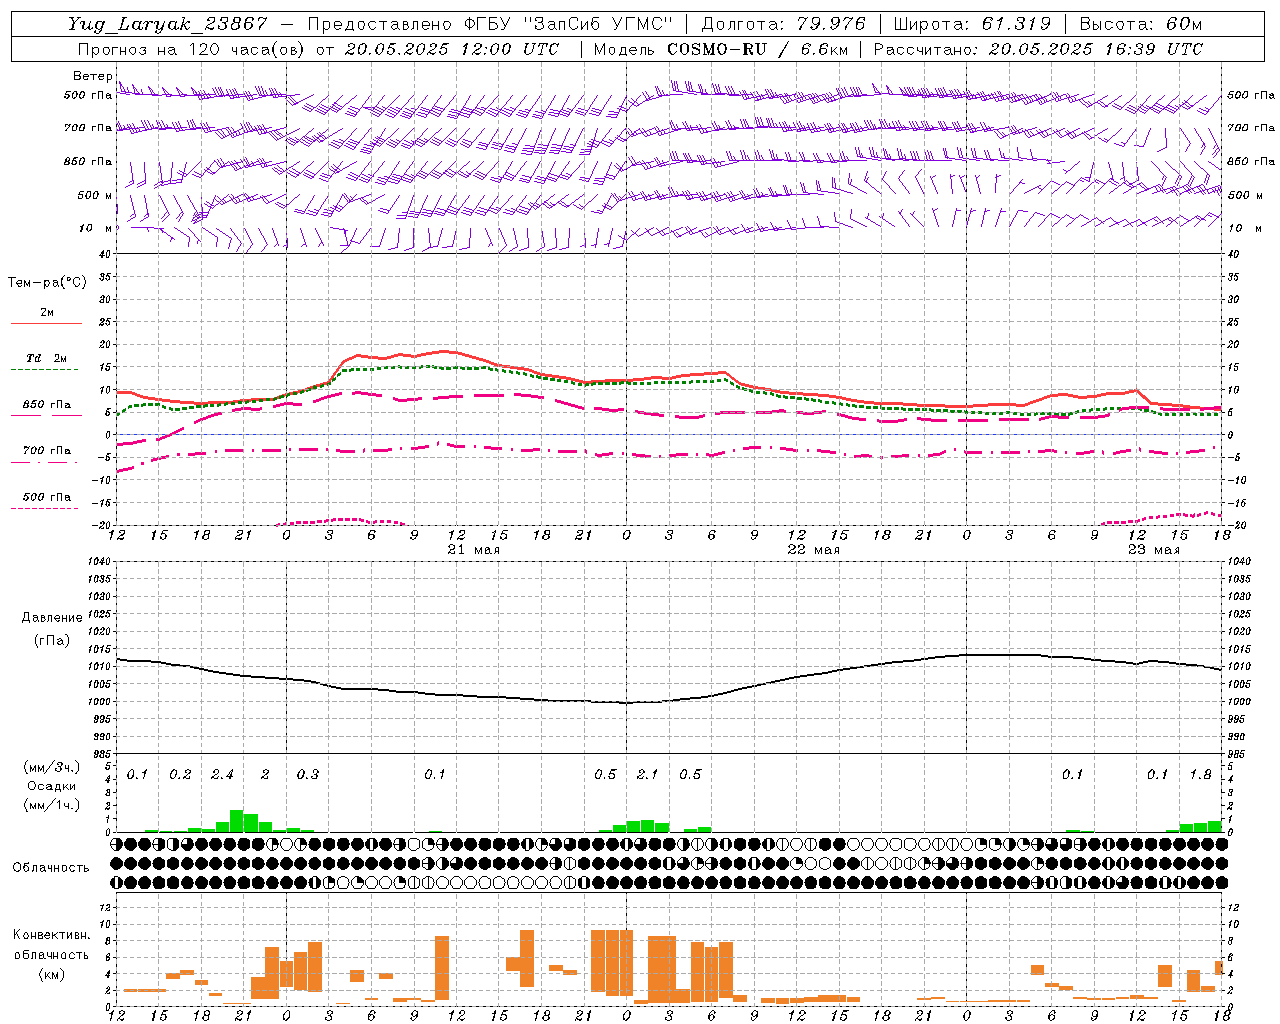The width and height of the screenshot is (1280, 1024).
Task: Click the Облачность row label
Action: tap(51, 868)
